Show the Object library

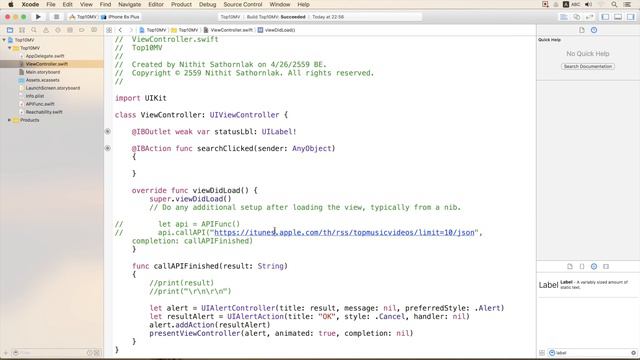coord(594,267)
